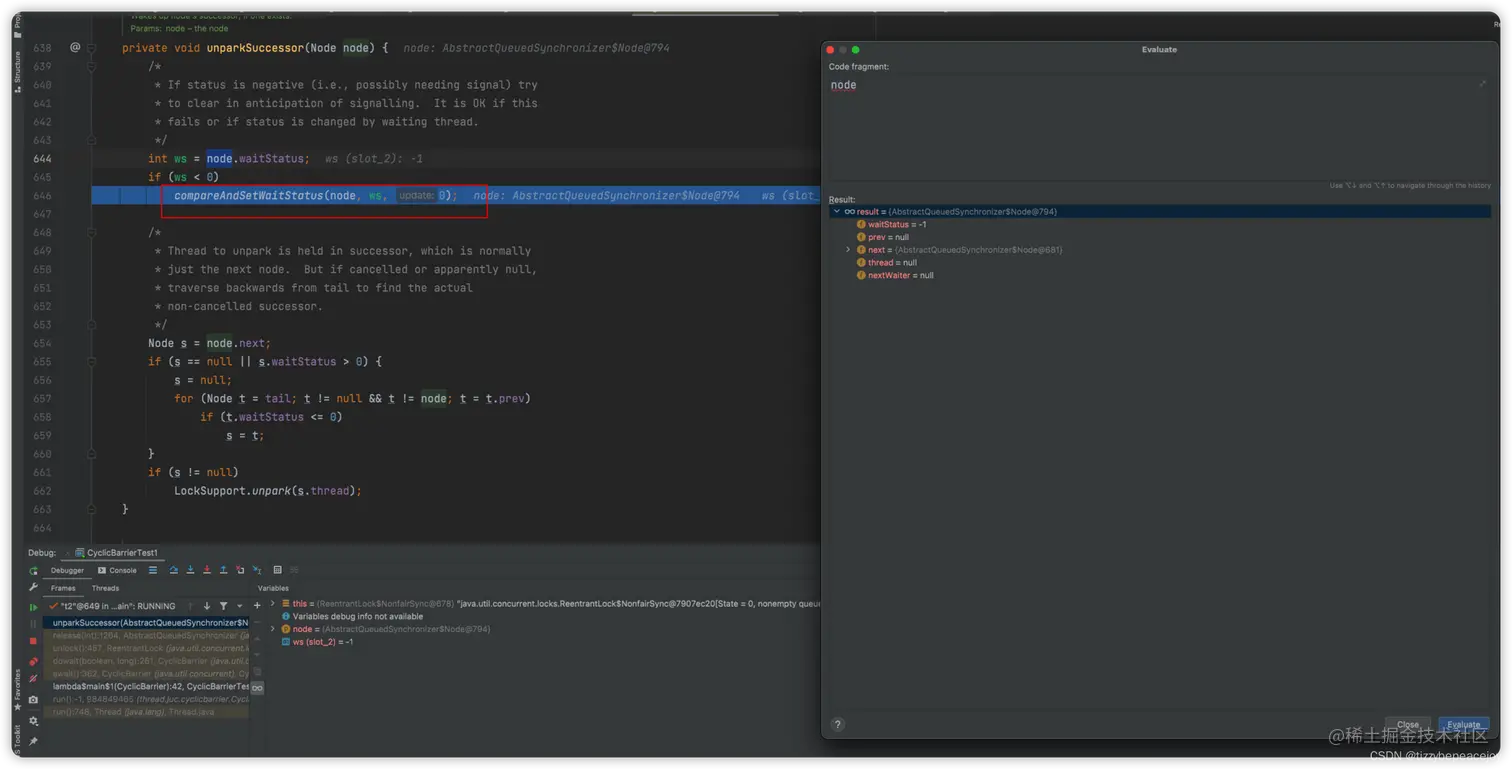
Task: Switch to the Console tab
Action: [117, 571]
